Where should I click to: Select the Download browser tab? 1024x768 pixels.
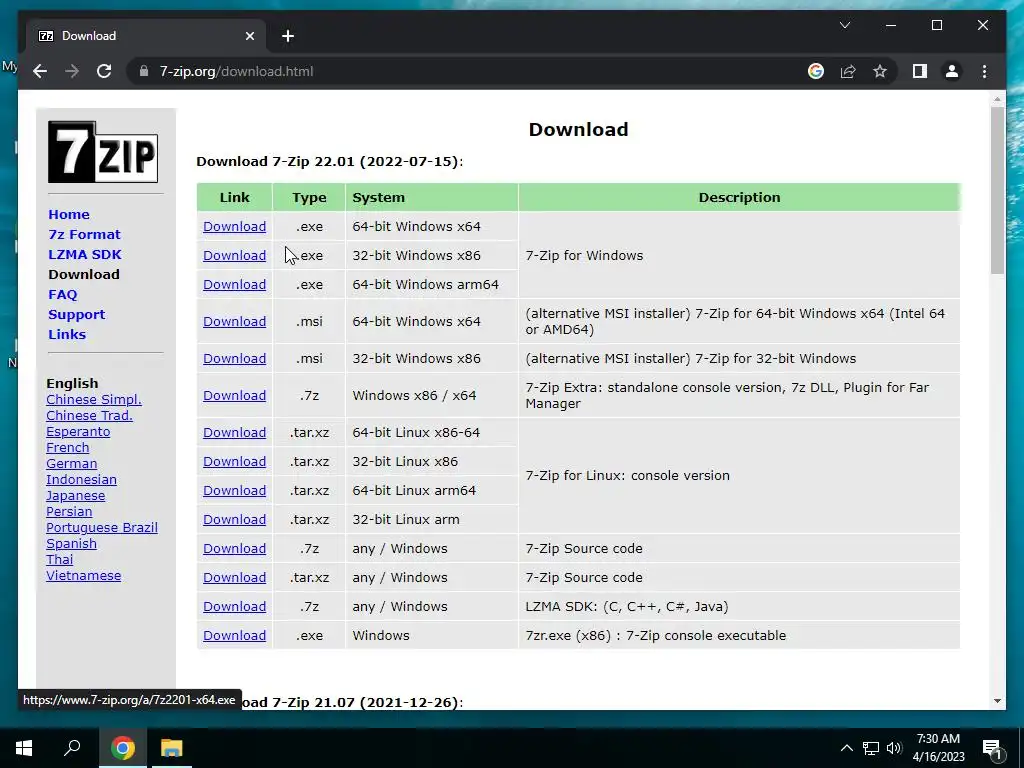[145, 36]
